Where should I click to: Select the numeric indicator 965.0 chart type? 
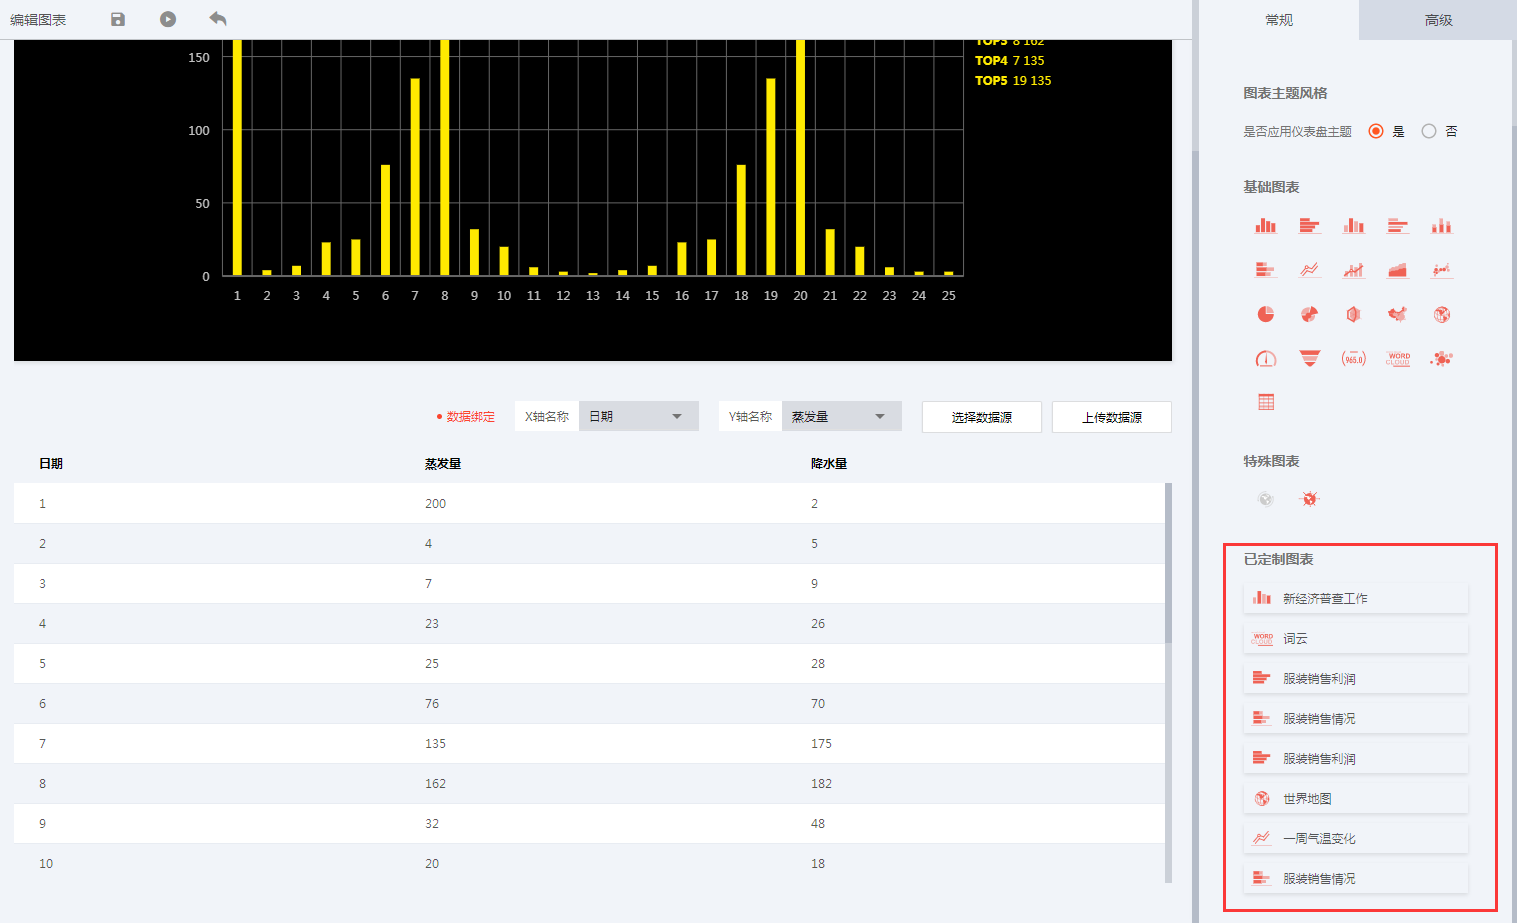point(1354,358)
